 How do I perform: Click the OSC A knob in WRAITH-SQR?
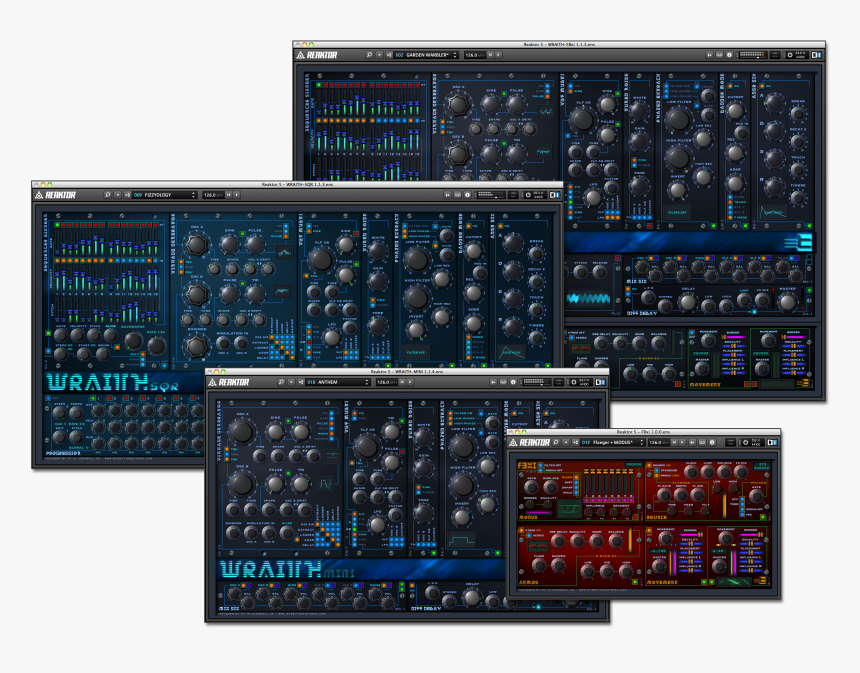tap(197, 245)
